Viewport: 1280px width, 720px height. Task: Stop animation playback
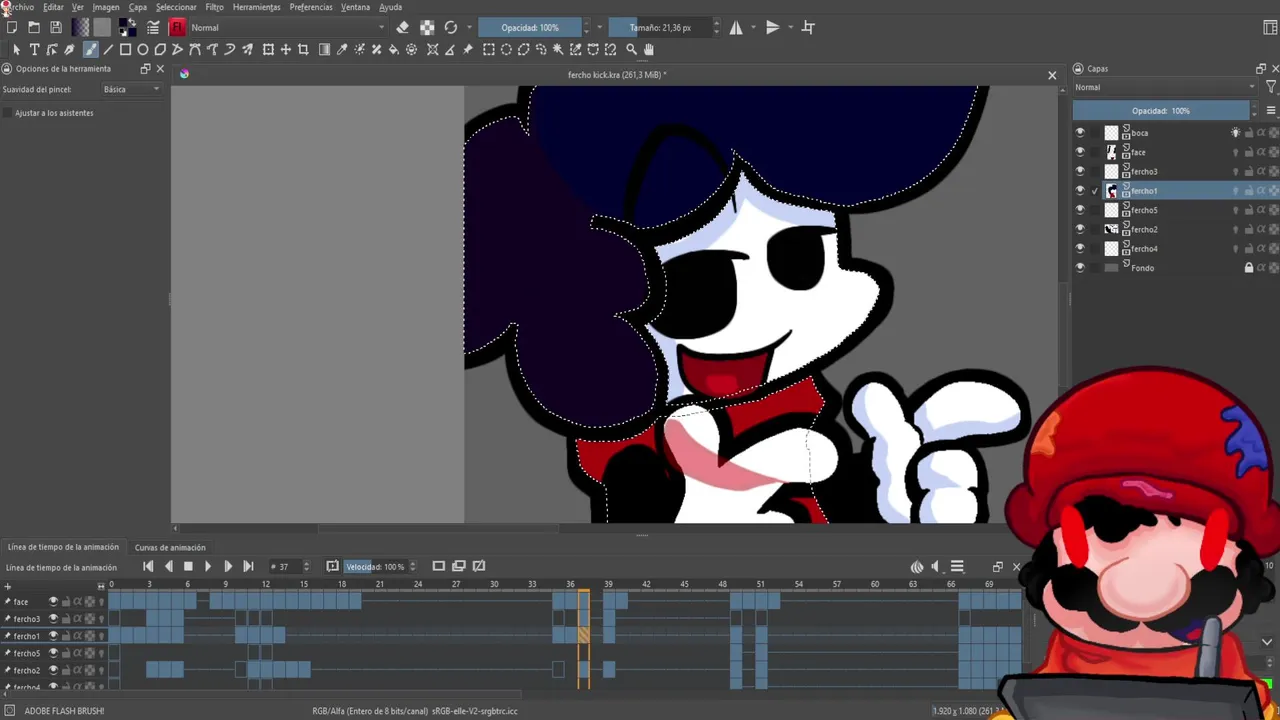(188, 567)
